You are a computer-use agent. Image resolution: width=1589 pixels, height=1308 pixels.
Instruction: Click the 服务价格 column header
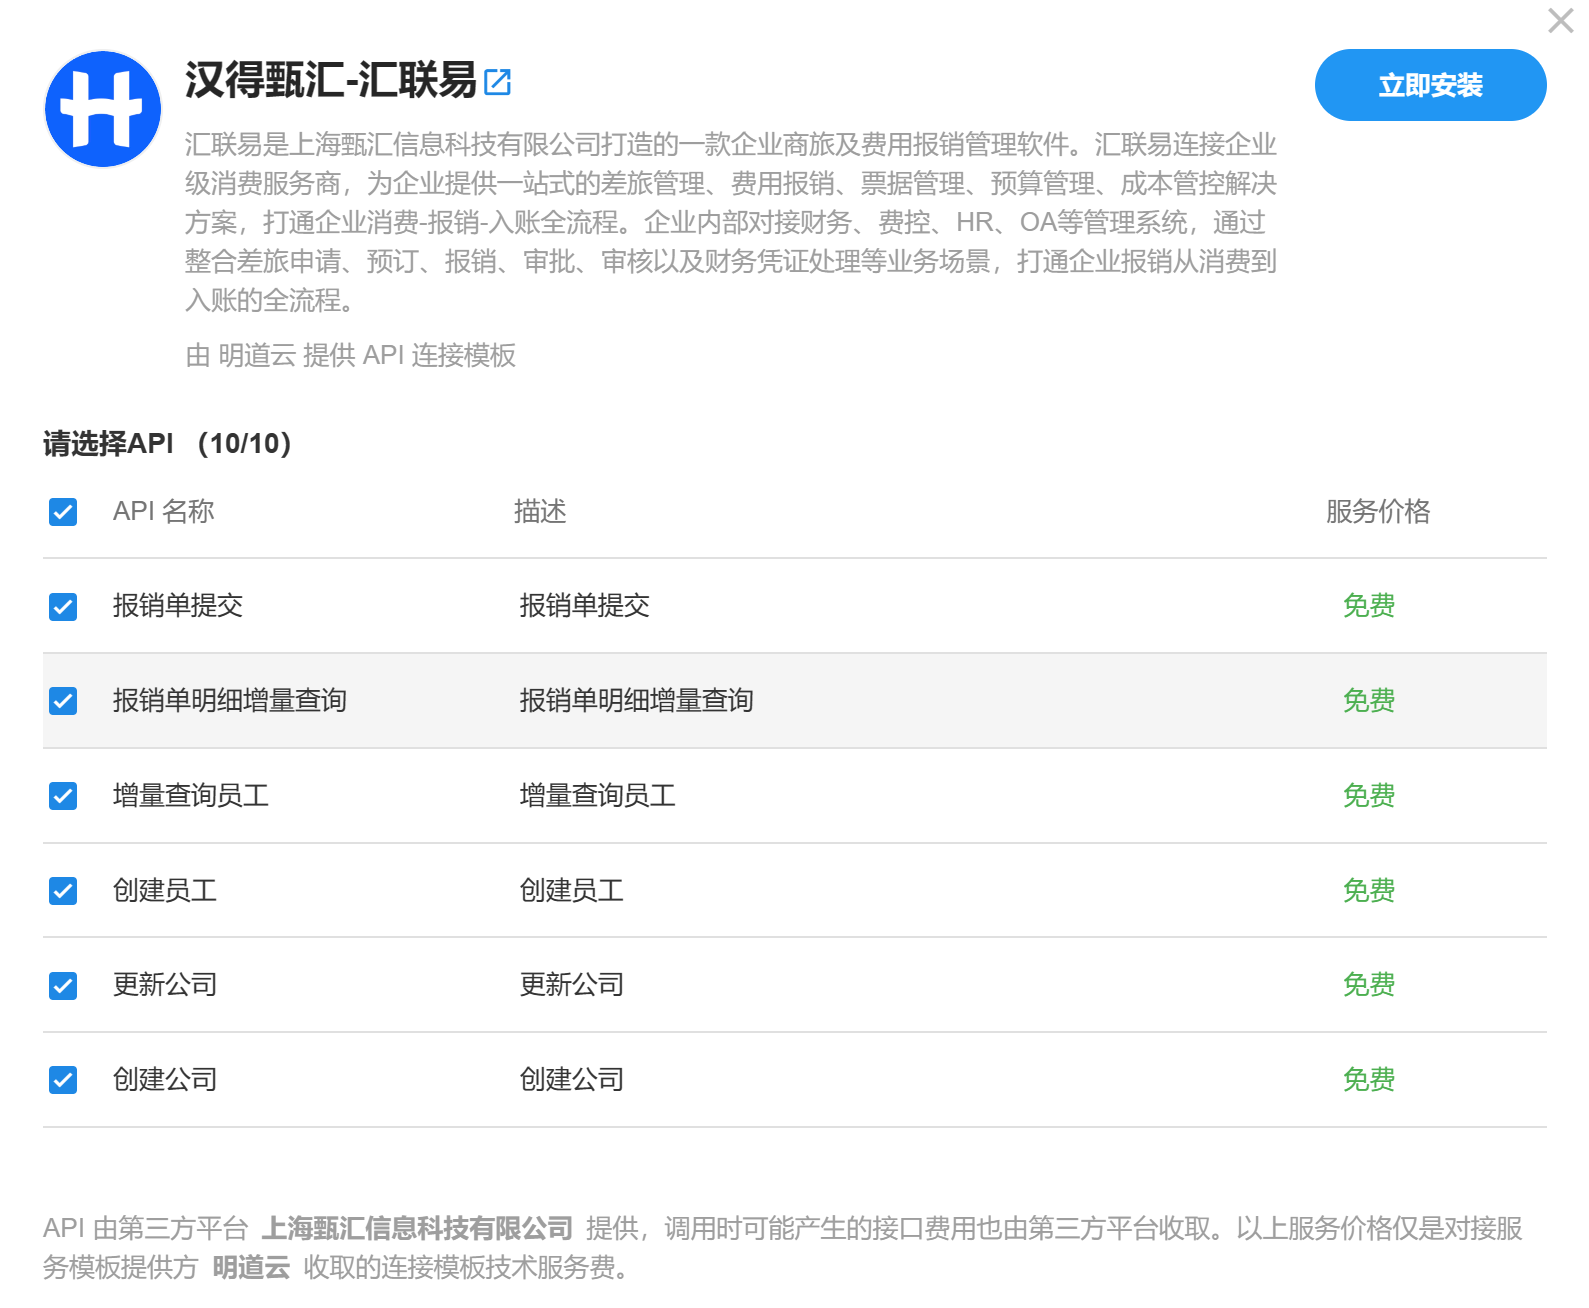tap(1377, 512)
